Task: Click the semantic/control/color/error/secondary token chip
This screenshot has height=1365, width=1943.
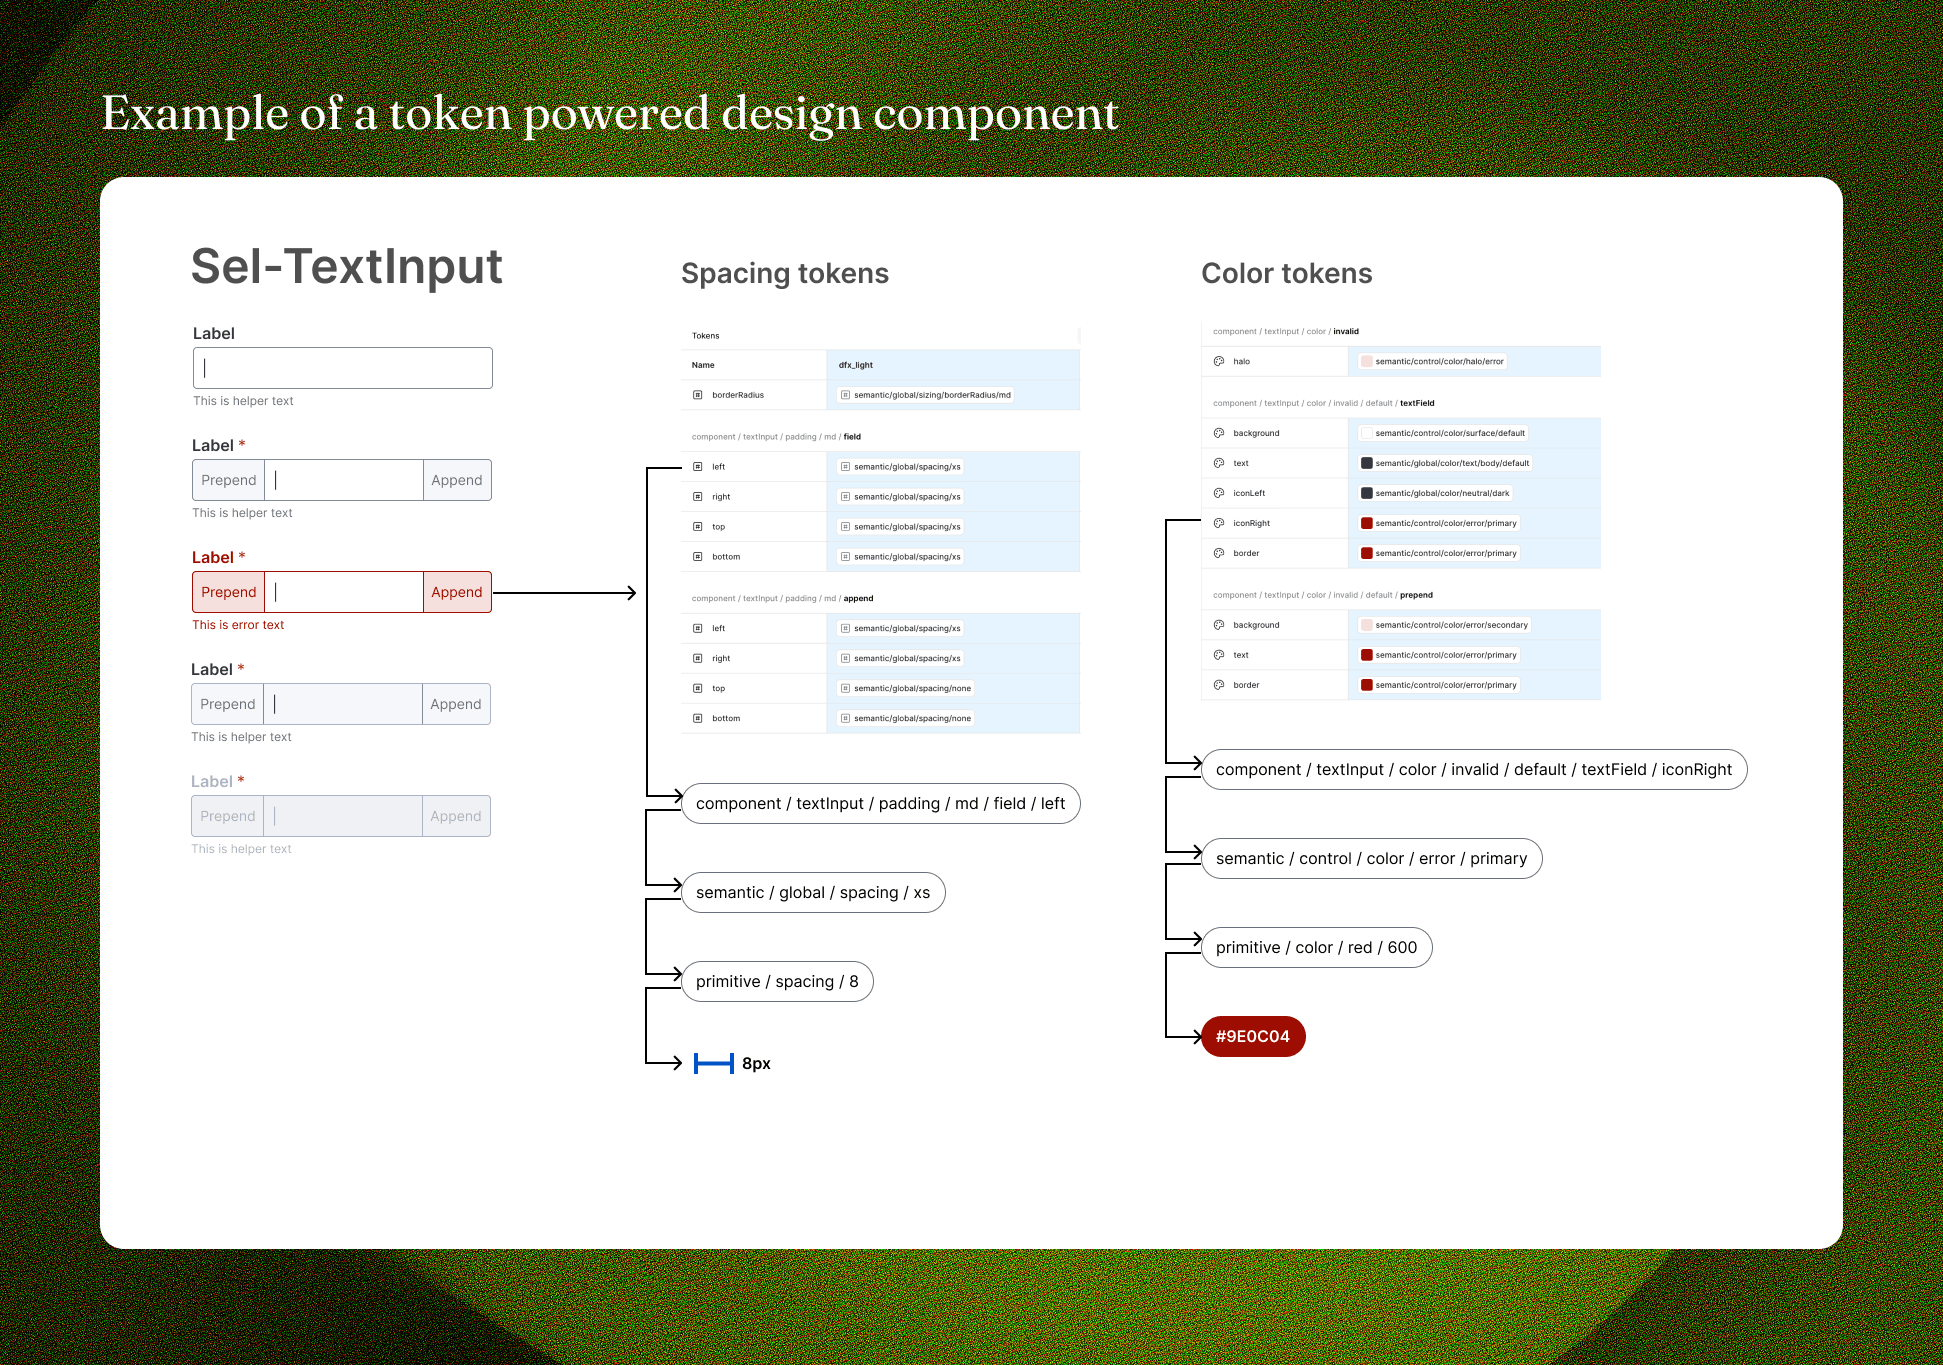Action: (1445, 625)
